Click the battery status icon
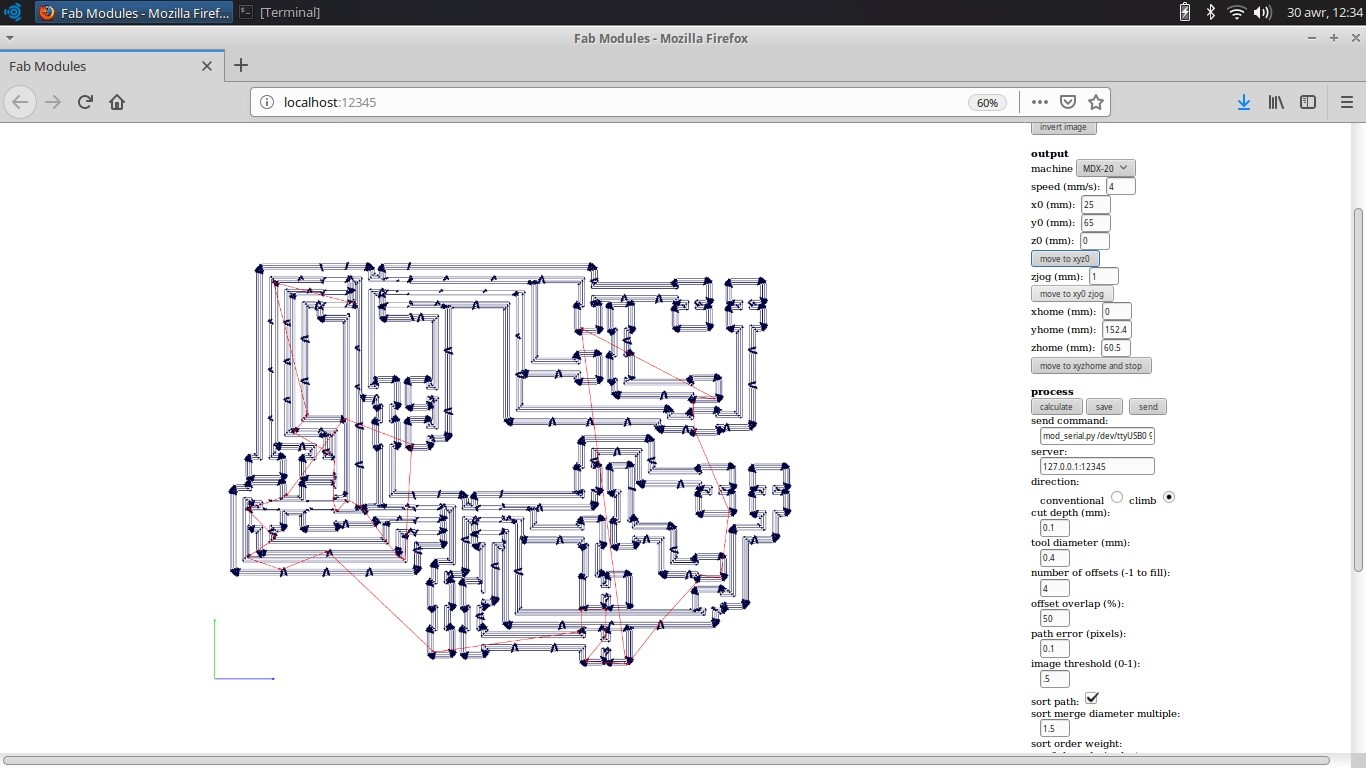Screen dimensions: 1366x768 click(x=1185, y=12)
